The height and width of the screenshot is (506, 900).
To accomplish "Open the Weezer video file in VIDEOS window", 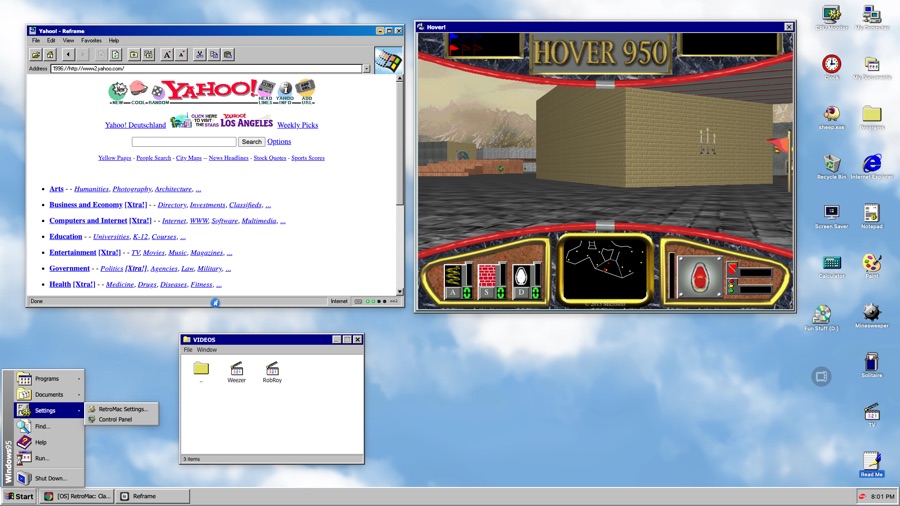I will coord(236,372).
